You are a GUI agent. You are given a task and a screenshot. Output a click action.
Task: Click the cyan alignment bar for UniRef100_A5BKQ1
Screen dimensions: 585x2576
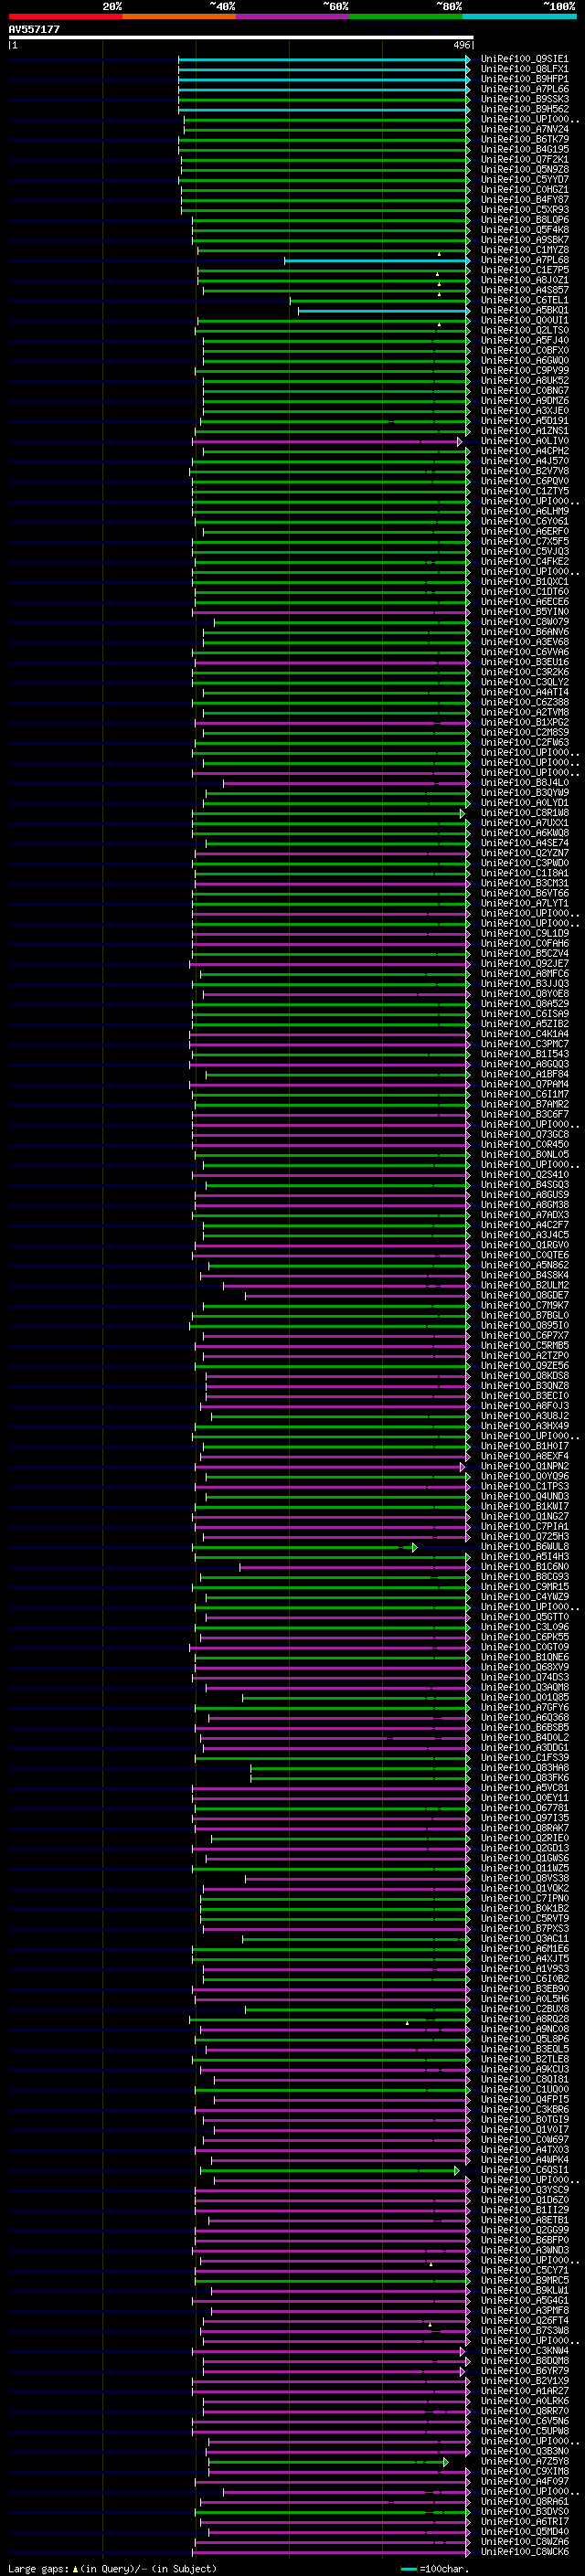coord(384,310)
